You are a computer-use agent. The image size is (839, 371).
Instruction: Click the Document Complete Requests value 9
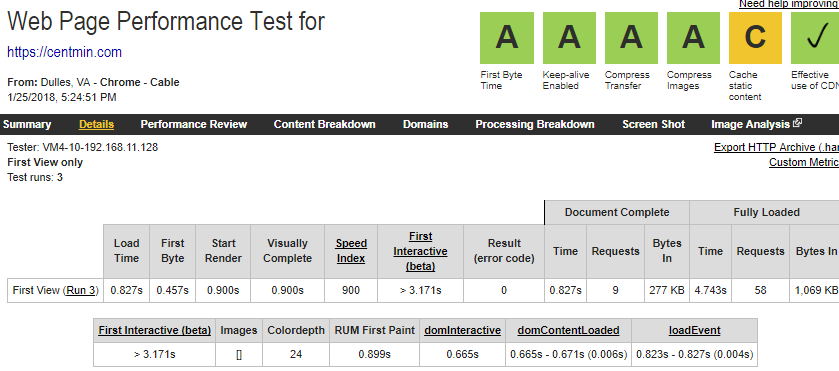(x=615, y=291)
